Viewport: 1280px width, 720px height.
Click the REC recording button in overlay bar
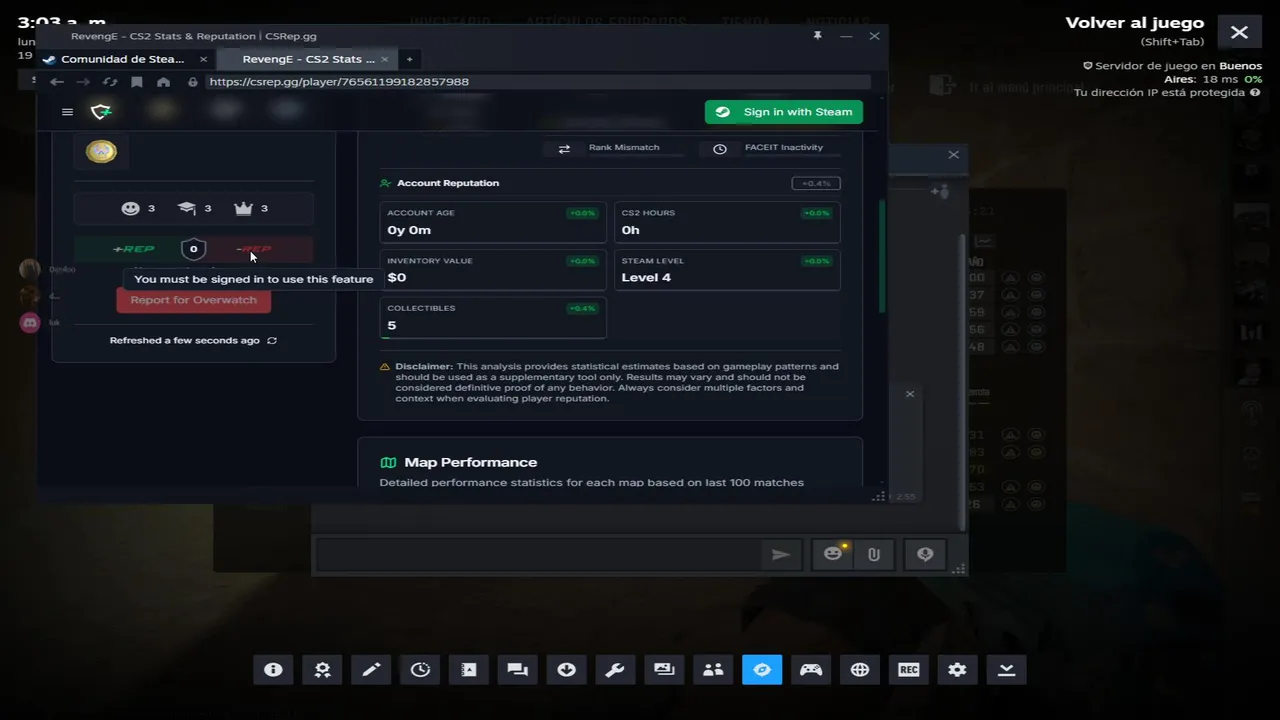pos(909,670)
